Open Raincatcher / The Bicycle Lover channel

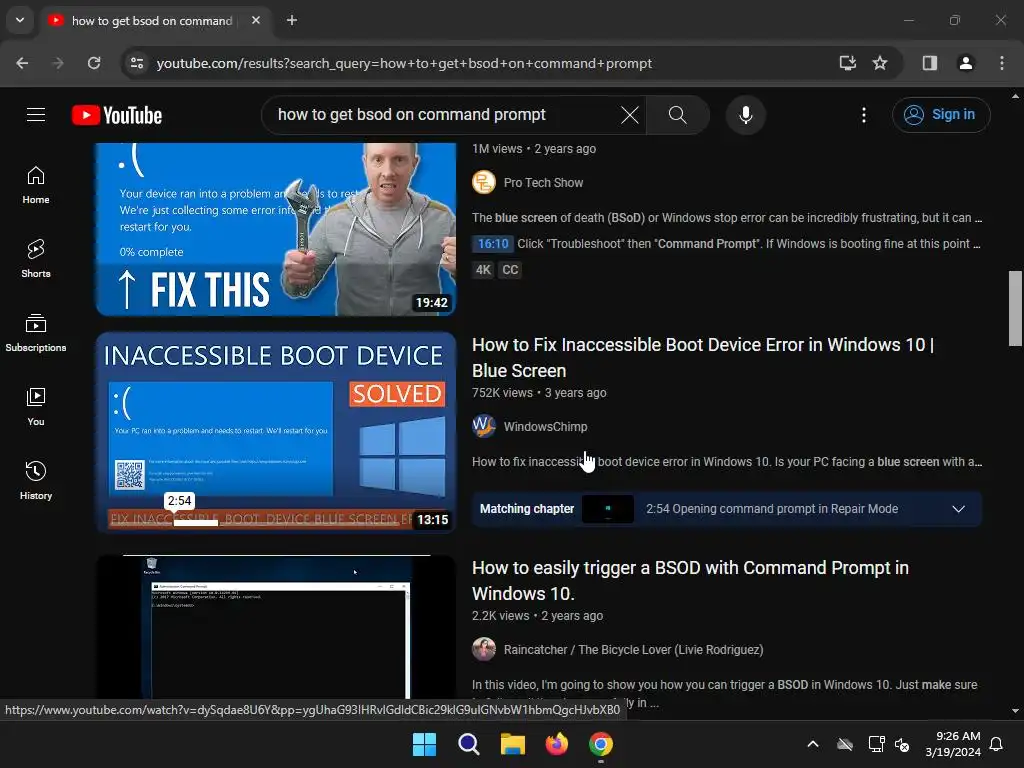pos(633,650)
